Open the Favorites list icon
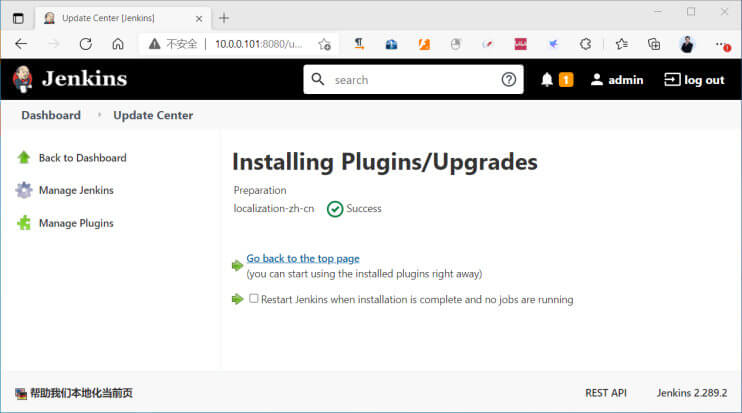 (x=621, y=44)
